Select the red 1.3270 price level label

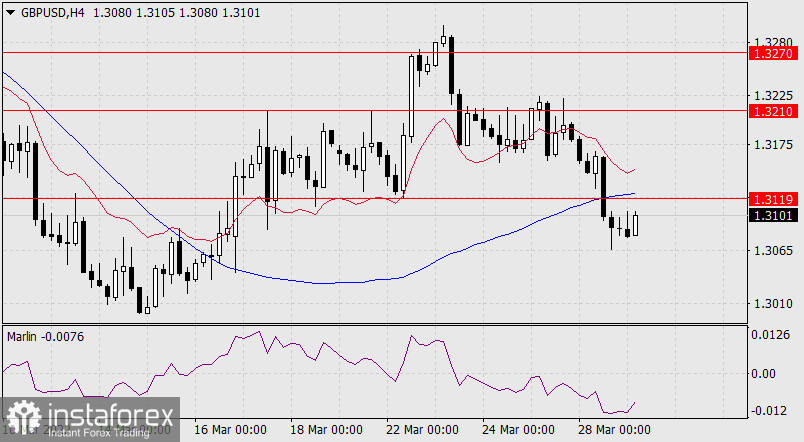(775, 51)
